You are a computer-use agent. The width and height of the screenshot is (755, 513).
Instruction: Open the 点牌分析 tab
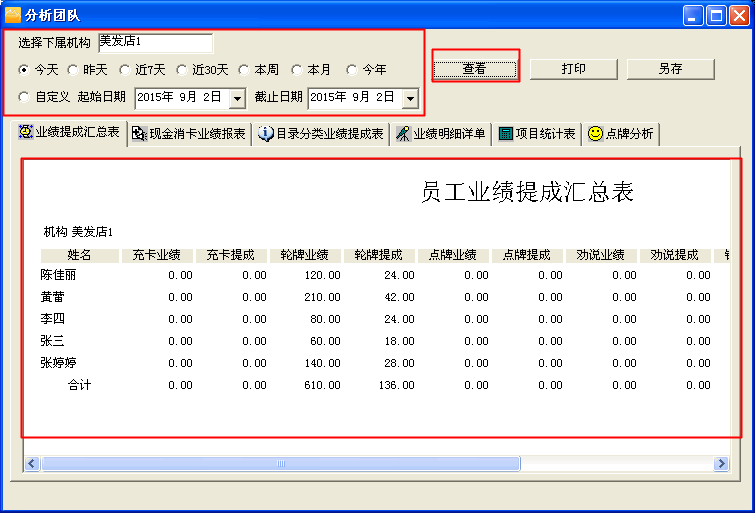point(621,133)
